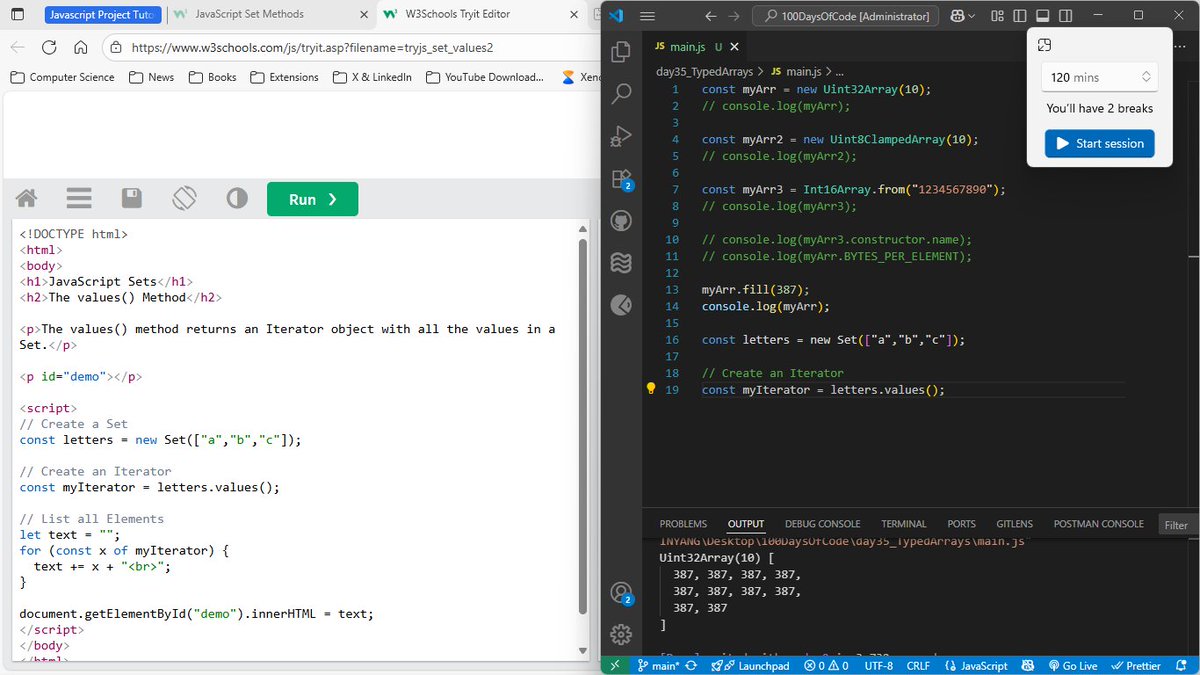This screenshot has width=1200, height=675.
Task: Open the browser tab actions menu
Action: 17,14
